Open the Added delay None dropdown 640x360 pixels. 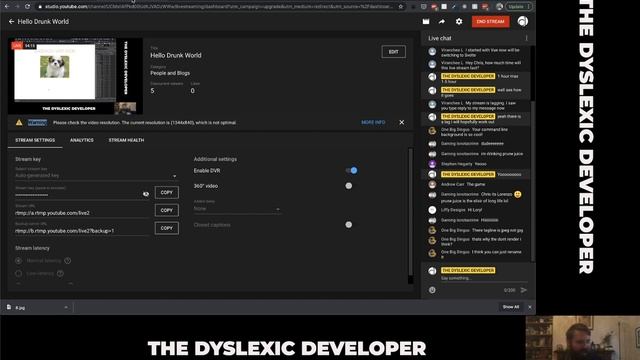pos(237,209)
